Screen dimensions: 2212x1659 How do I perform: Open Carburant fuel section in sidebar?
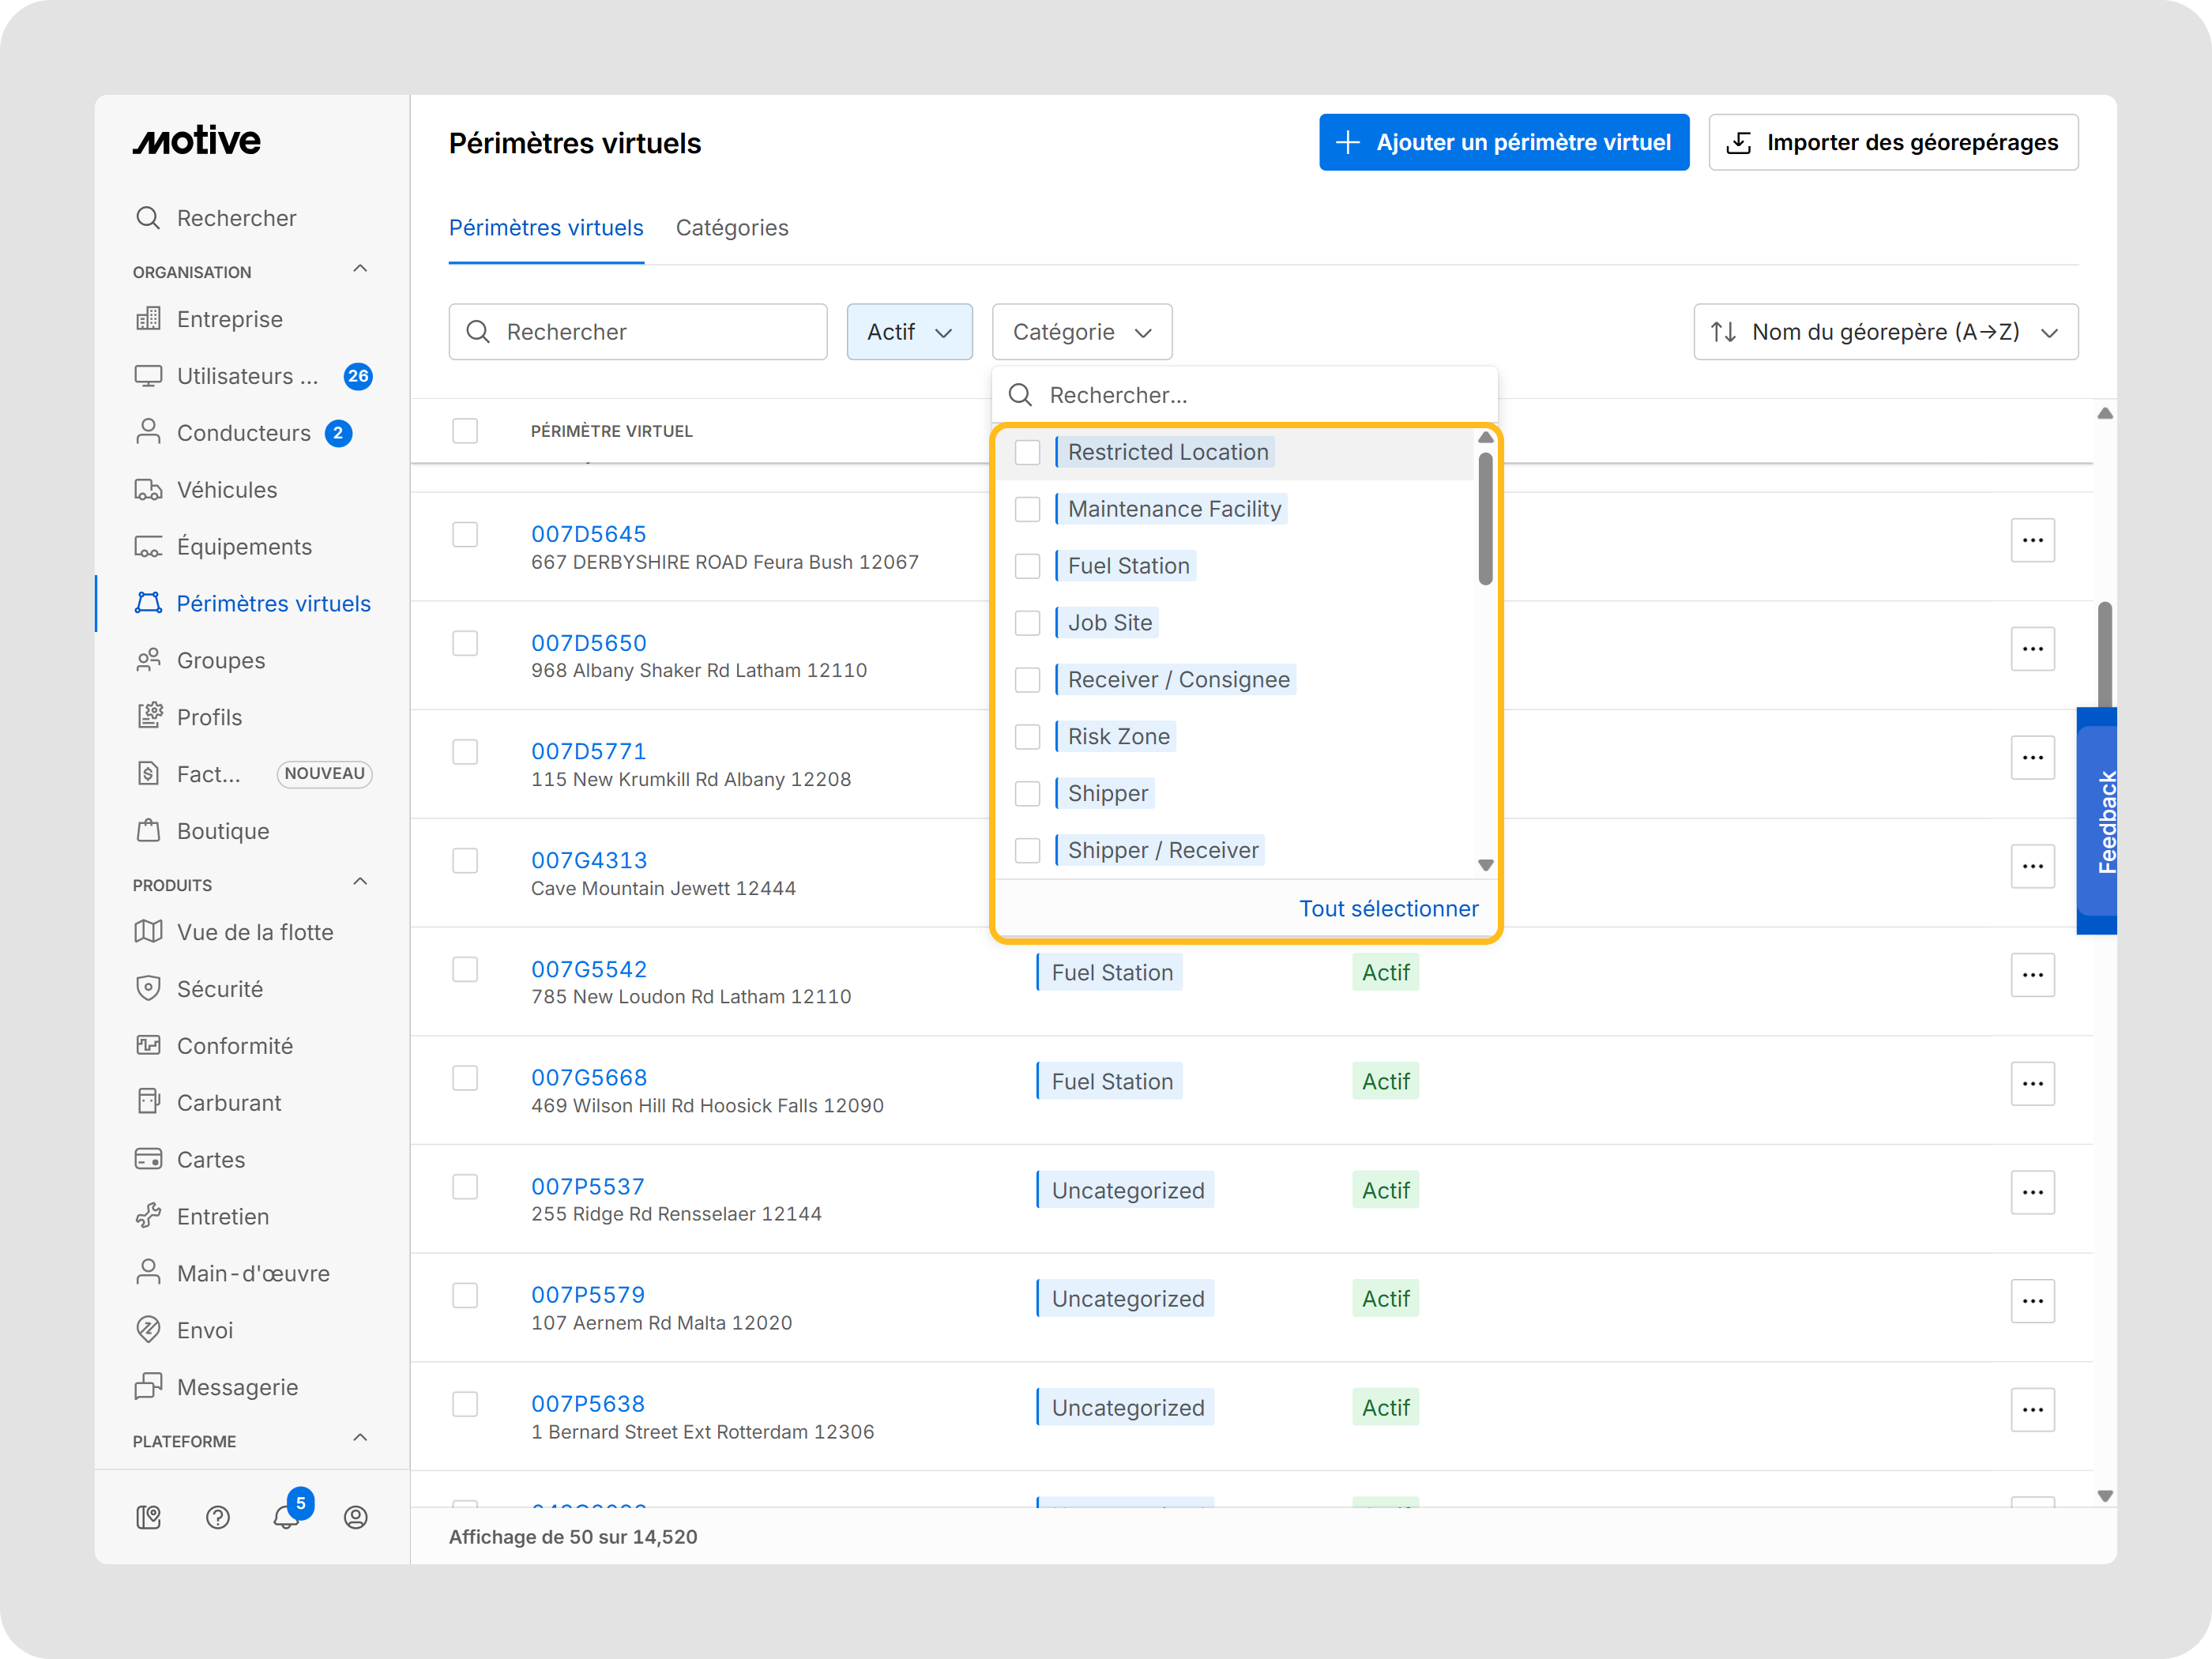click(228, 1102)
